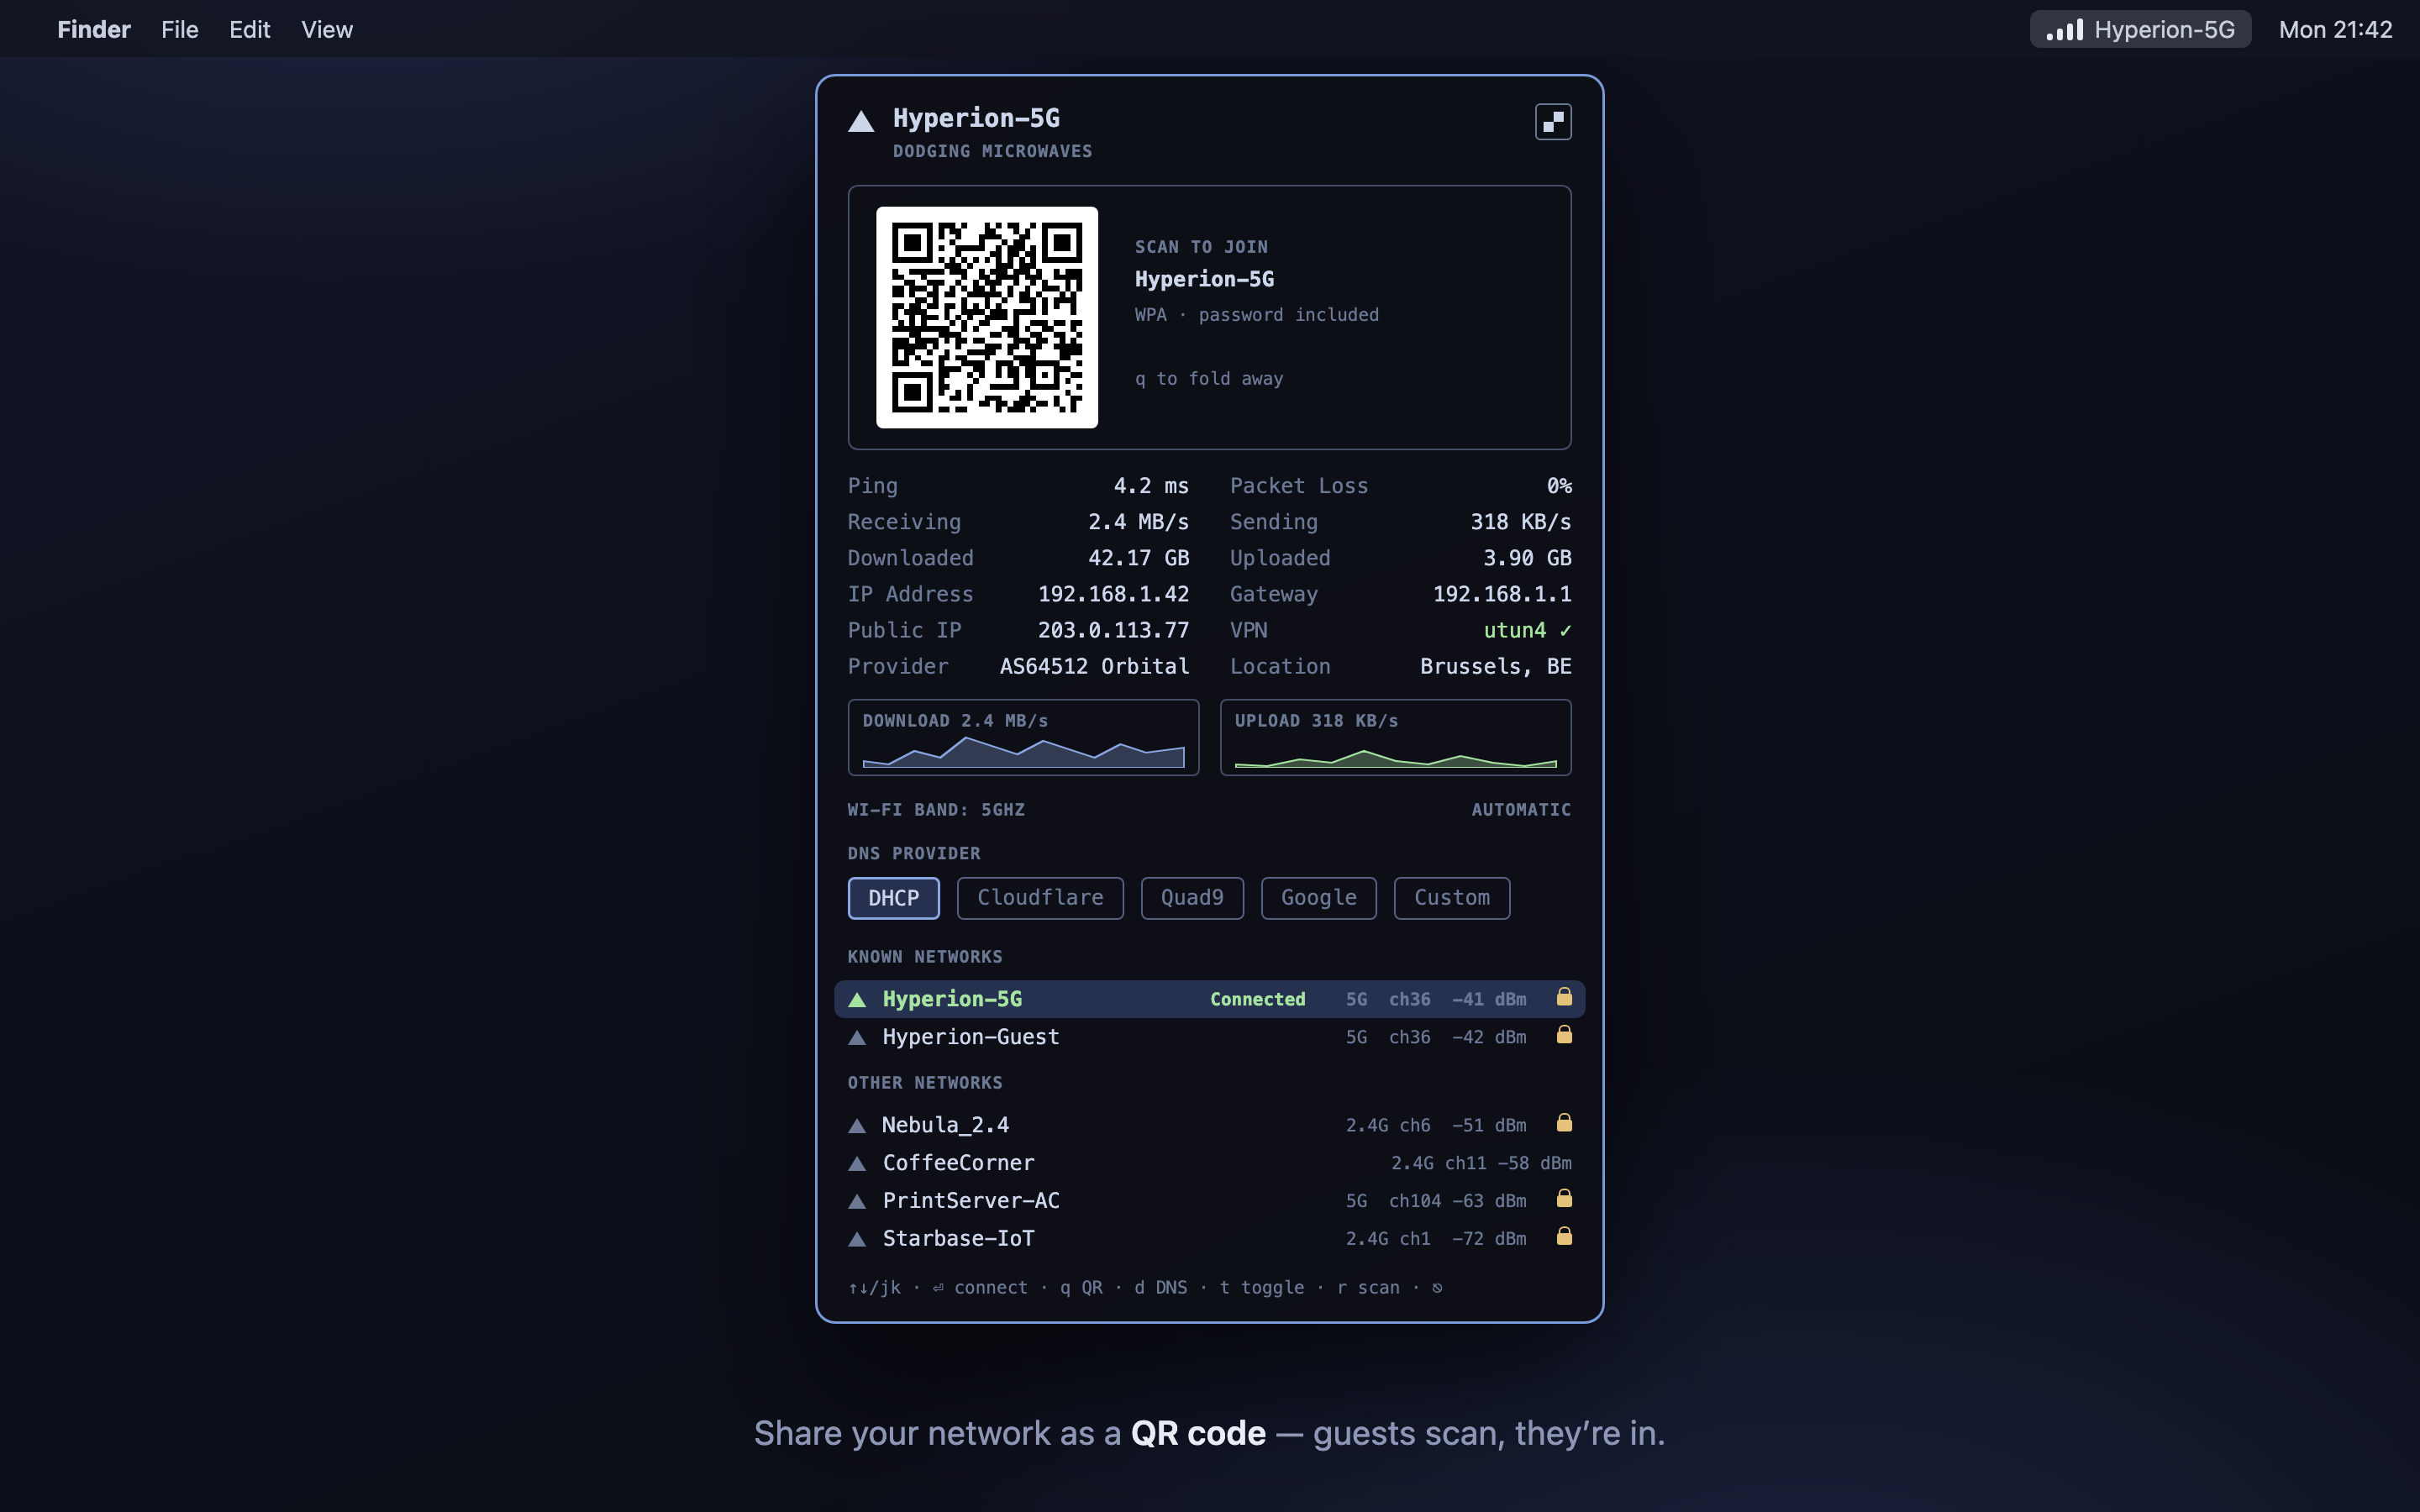Click the Downloaded value 42.17 GB
This screenshot has width=2420, height=1512.
1138,558
